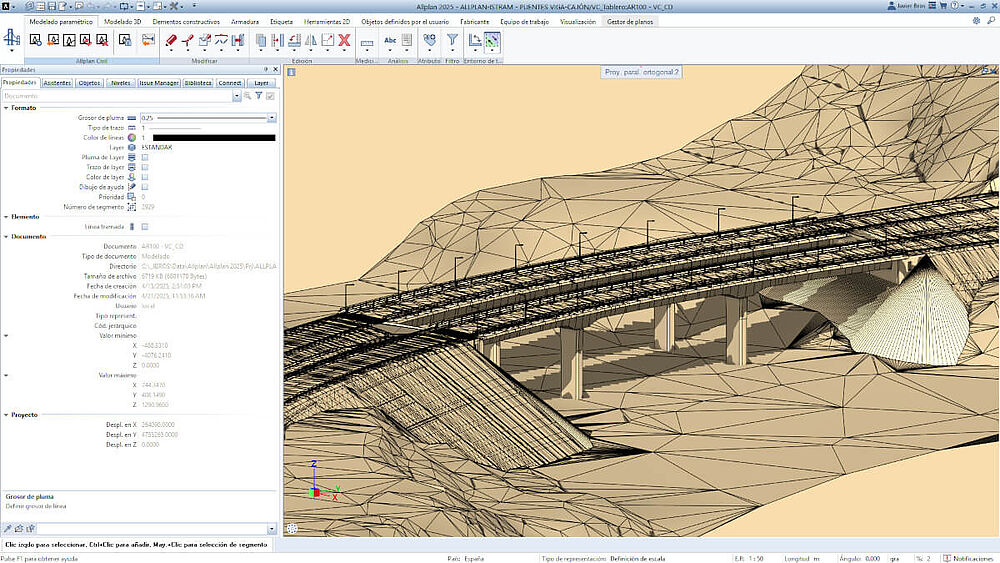The width and height of the screenshot is (1000, 563).
Task: Toggle the Pluma de Layer checkbox
Action: coord(145,157)
